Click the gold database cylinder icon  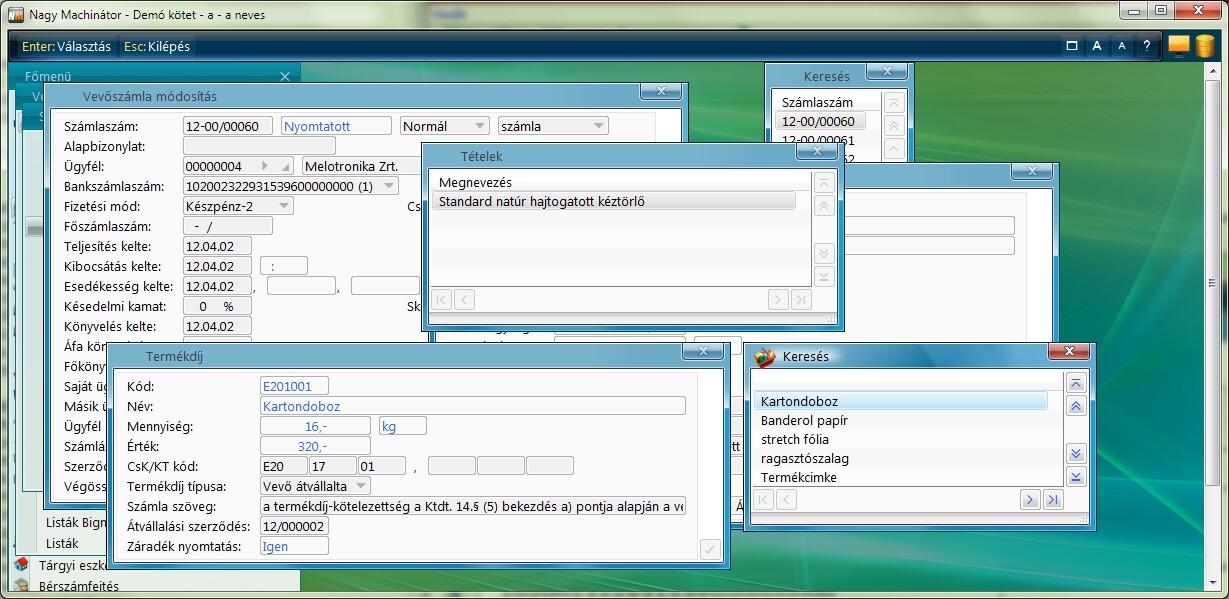pos(1205,46)
